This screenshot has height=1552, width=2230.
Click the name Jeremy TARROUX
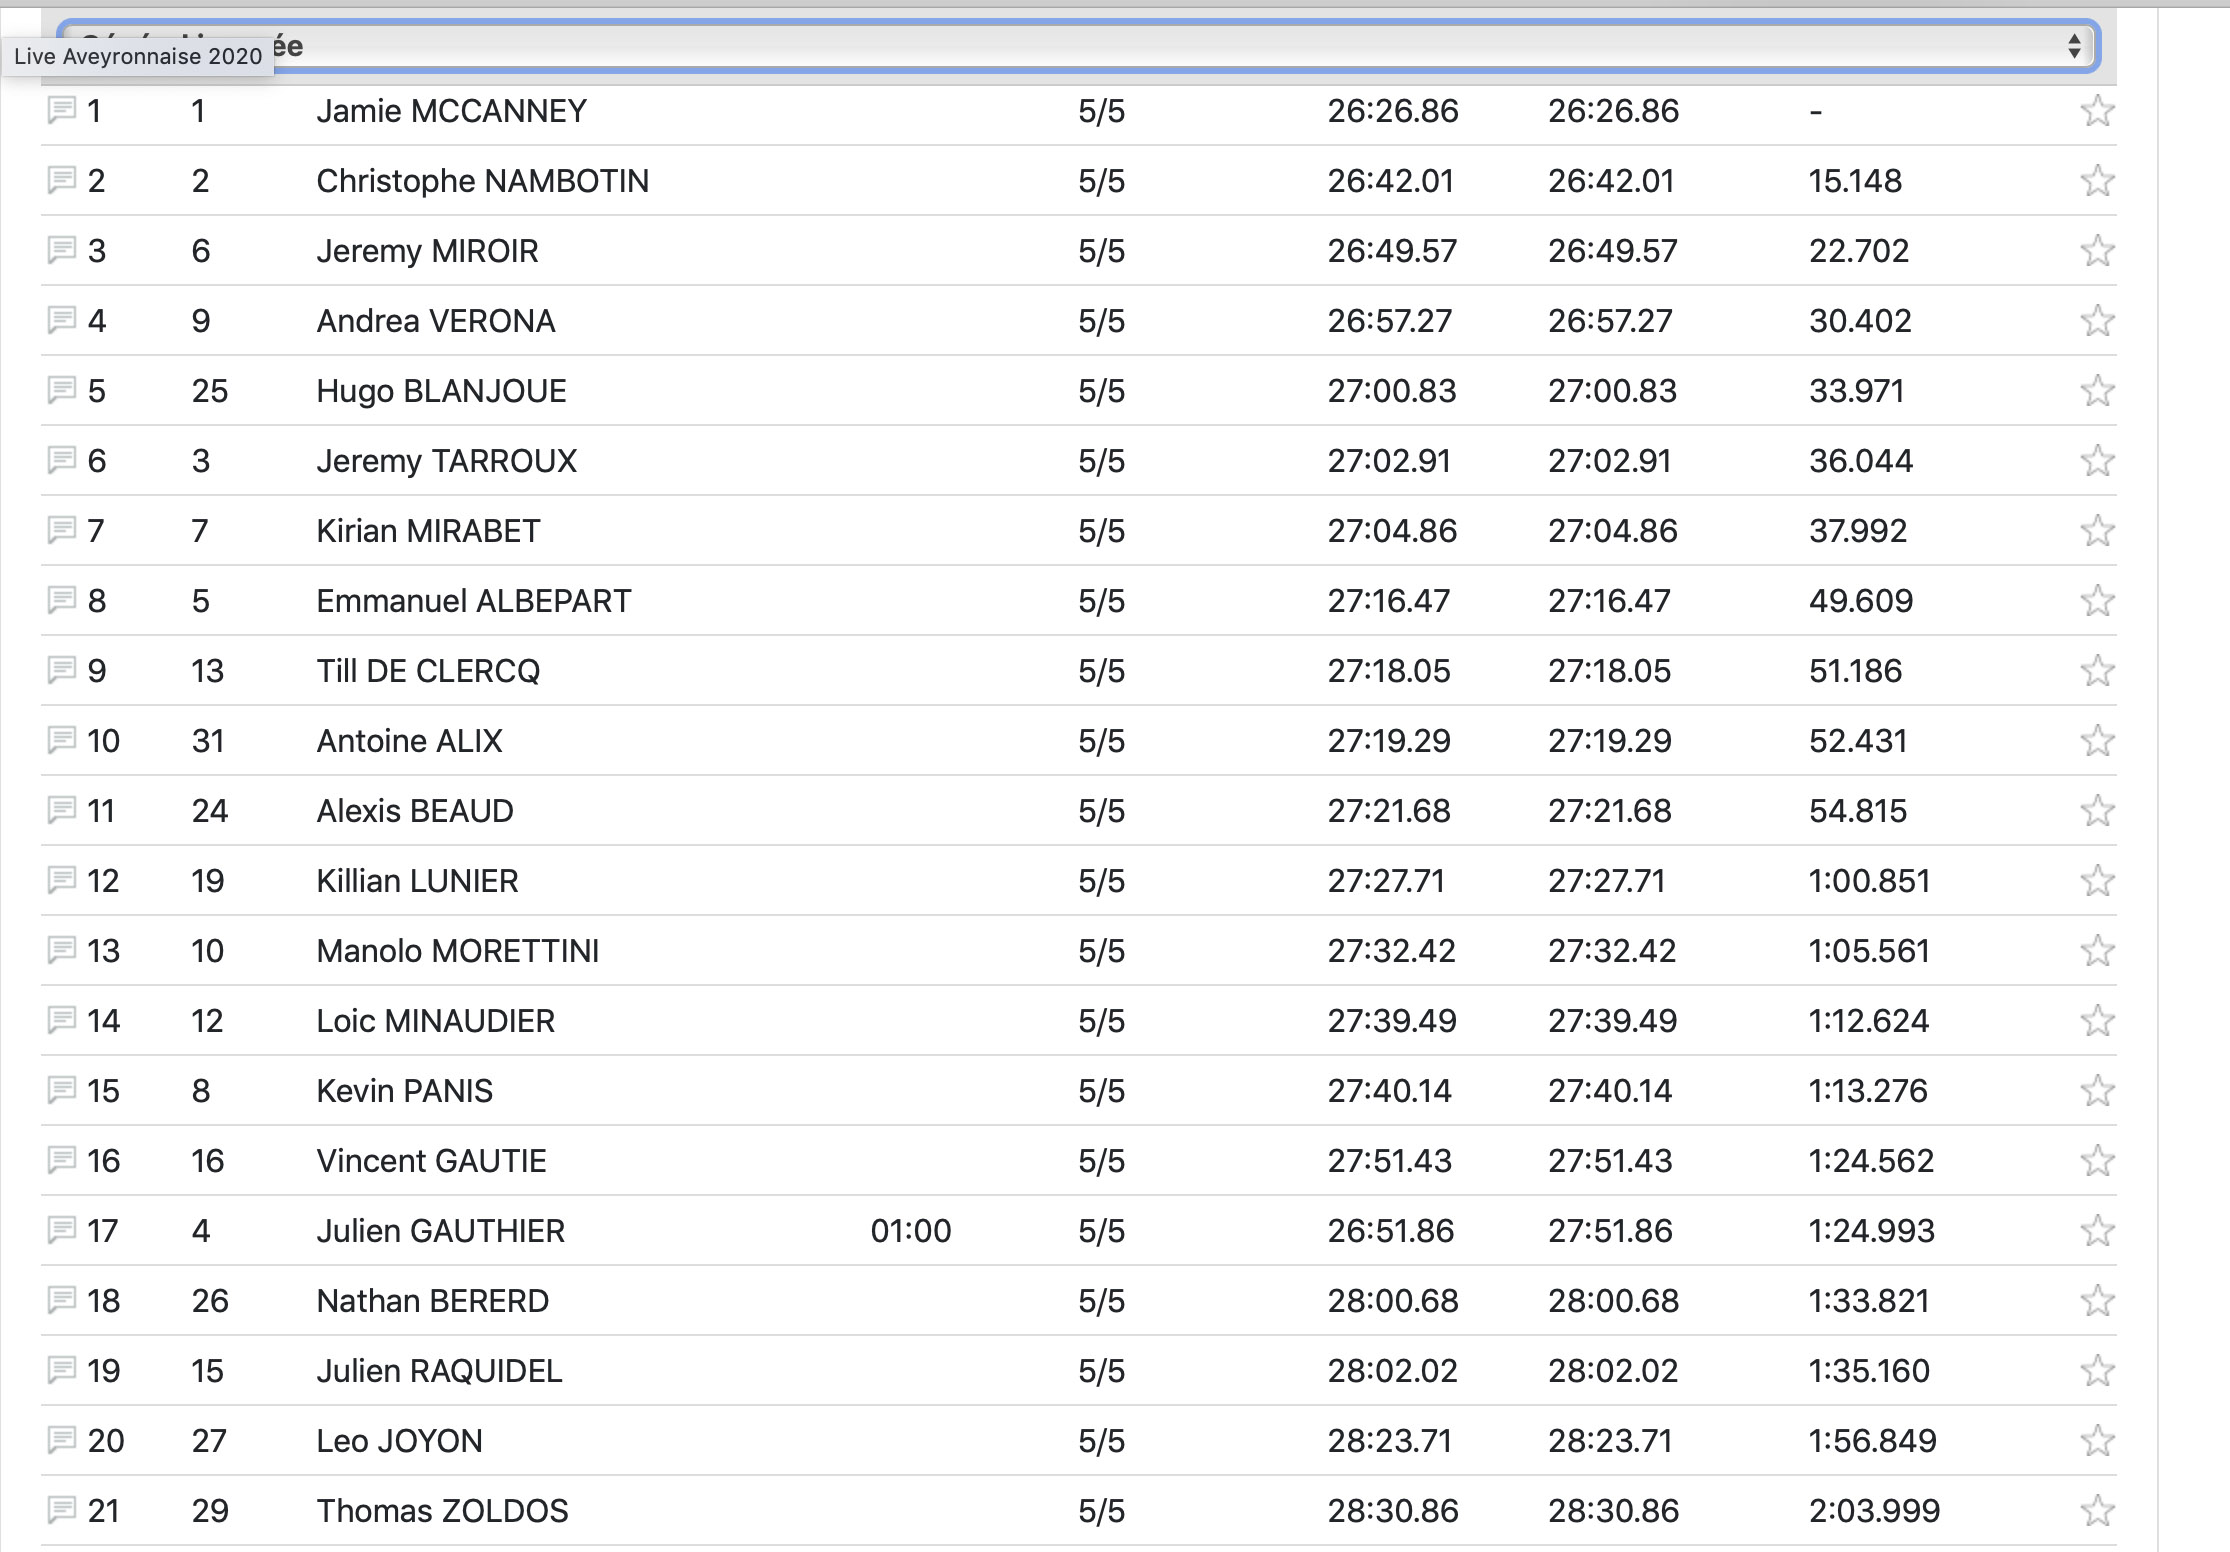[x=446, y=461]
